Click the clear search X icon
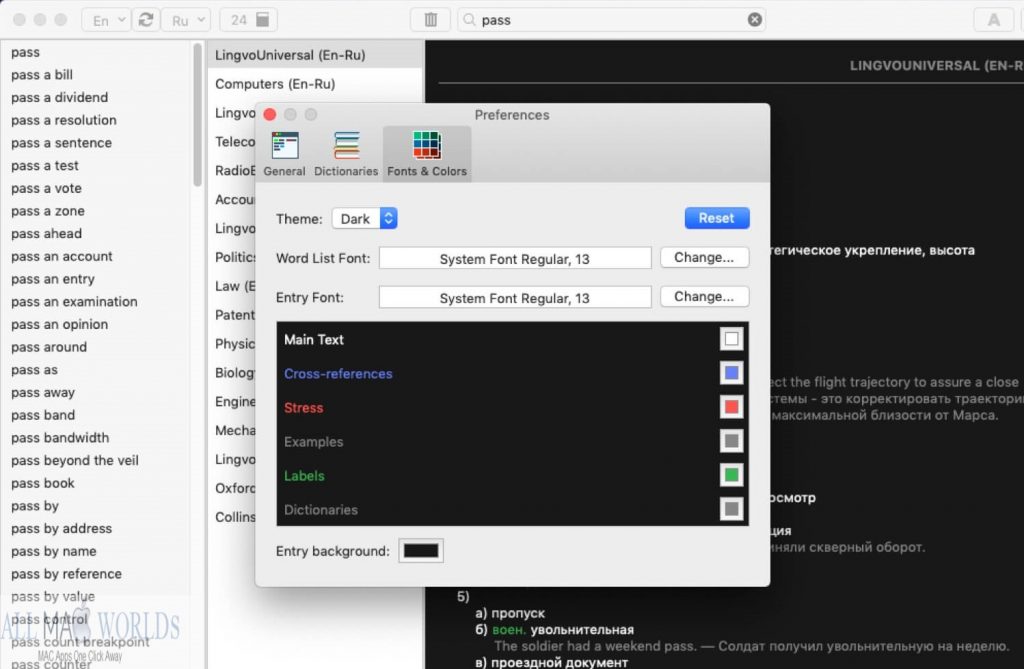The image size is (1024, 669). click(754, 20)
